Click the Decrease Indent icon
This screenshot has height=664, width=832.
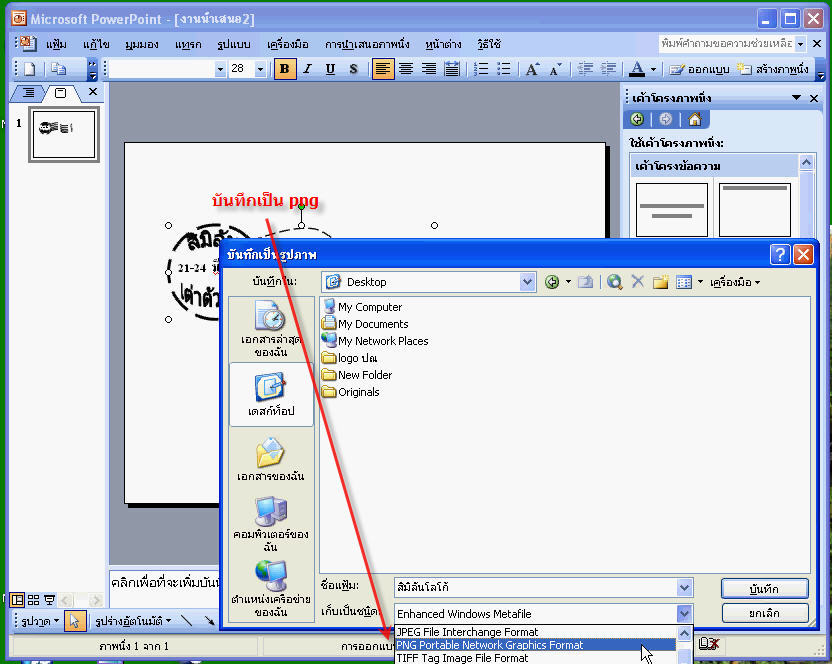585,69
